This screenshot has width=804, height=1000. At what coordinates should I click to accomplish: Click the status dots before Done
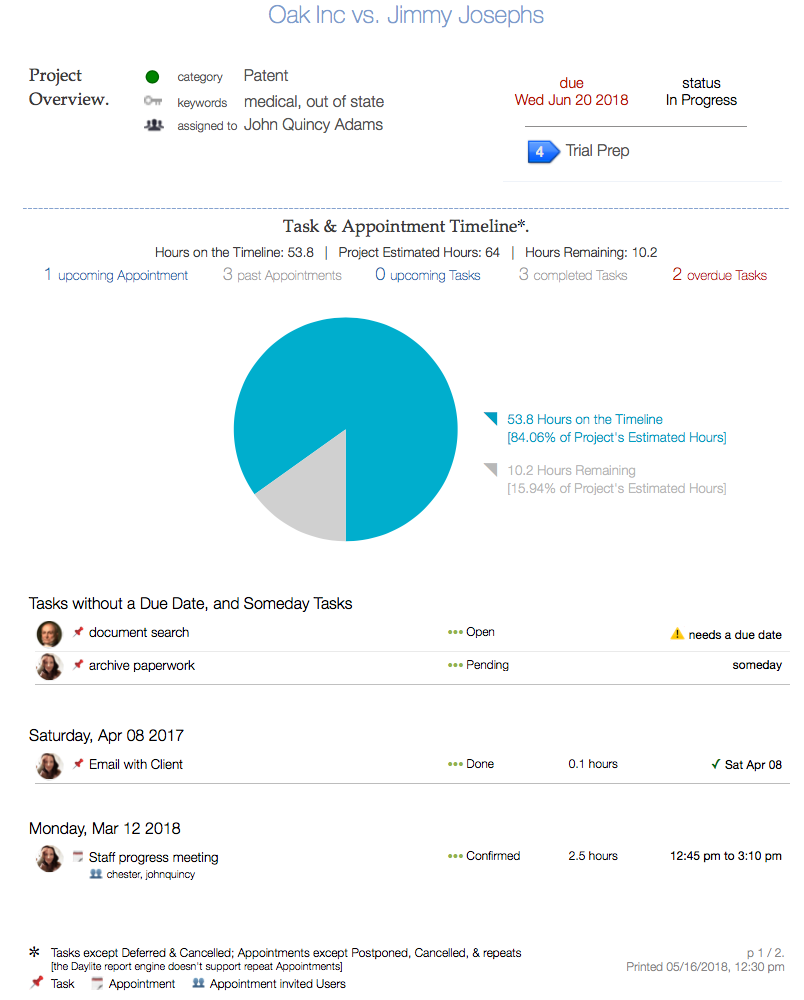(455, 764)
